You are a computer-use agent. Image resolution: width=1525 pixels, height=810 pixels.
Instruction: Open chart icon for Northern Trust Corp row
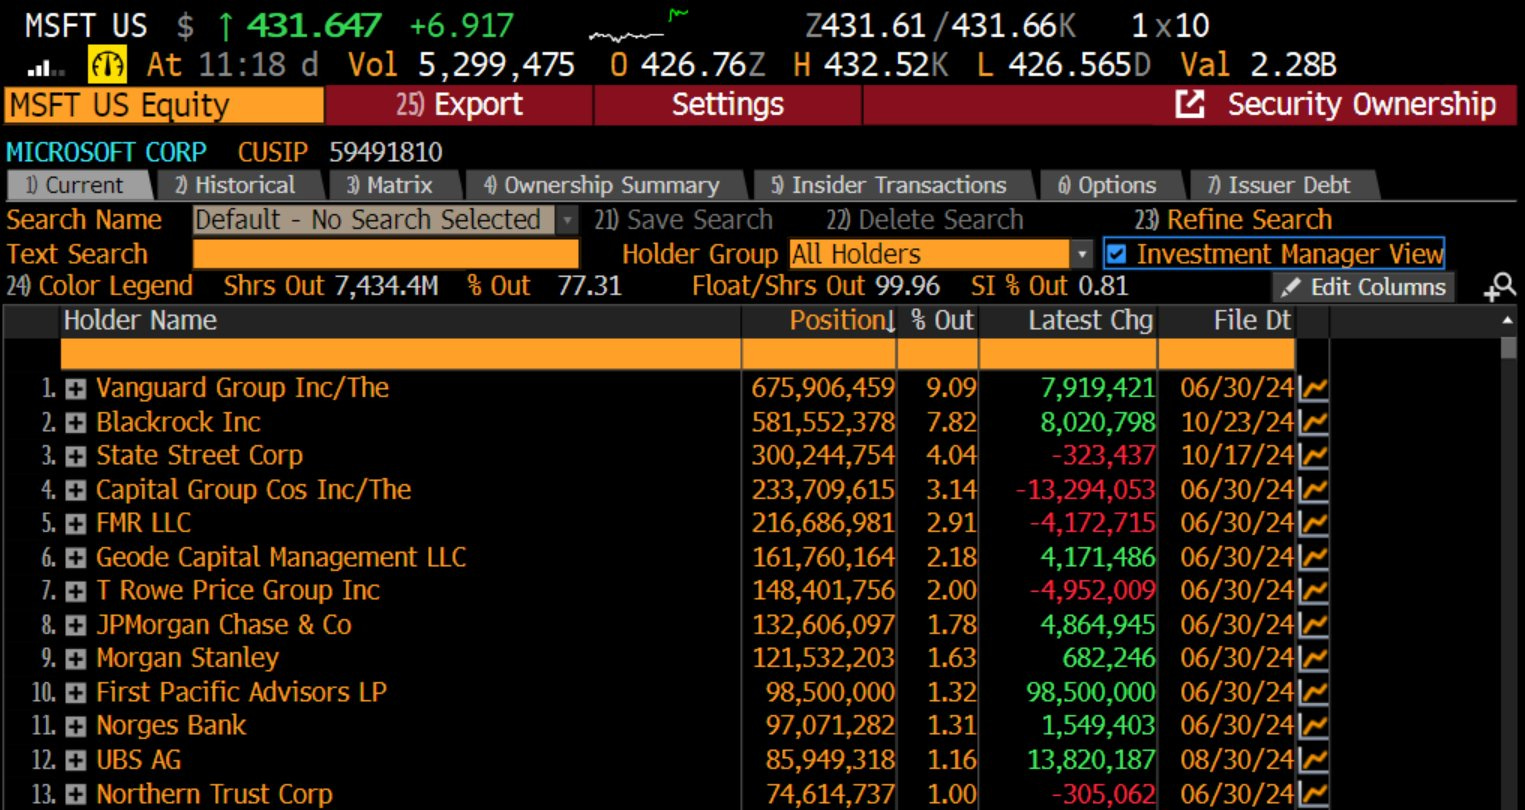click(x=1314, y=794)
